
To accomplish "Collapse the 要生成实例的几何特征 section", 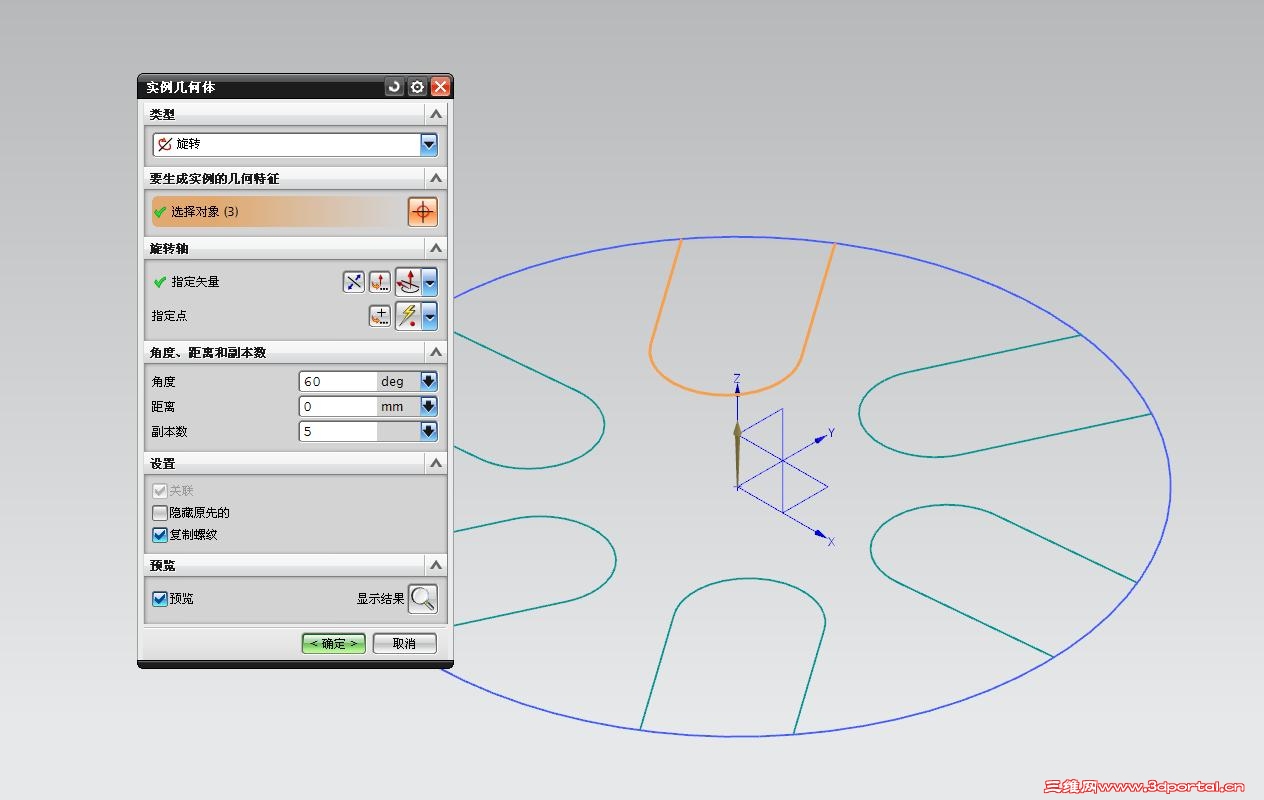I will point(435,178).
